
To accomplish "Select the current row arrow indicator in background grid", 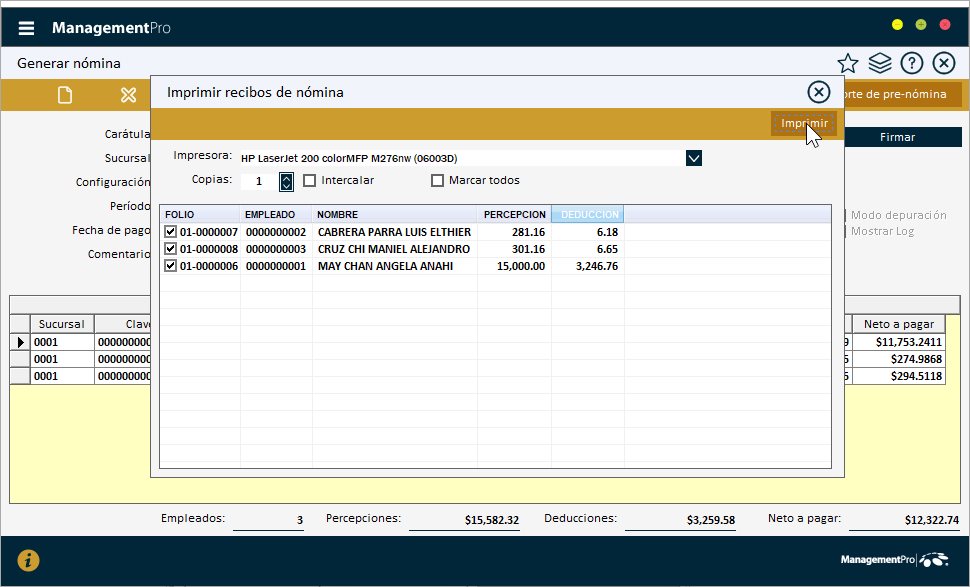I will click(20, 342).
